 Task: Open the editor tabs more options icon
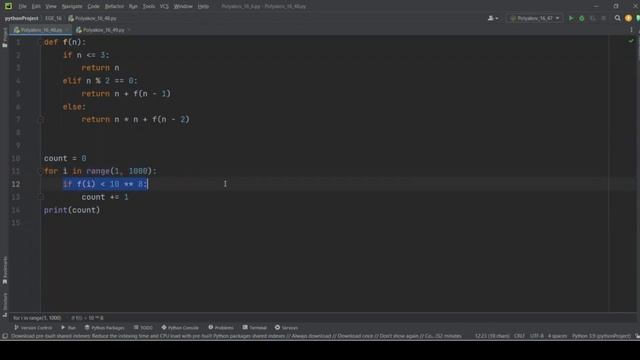tap(631, 30)
